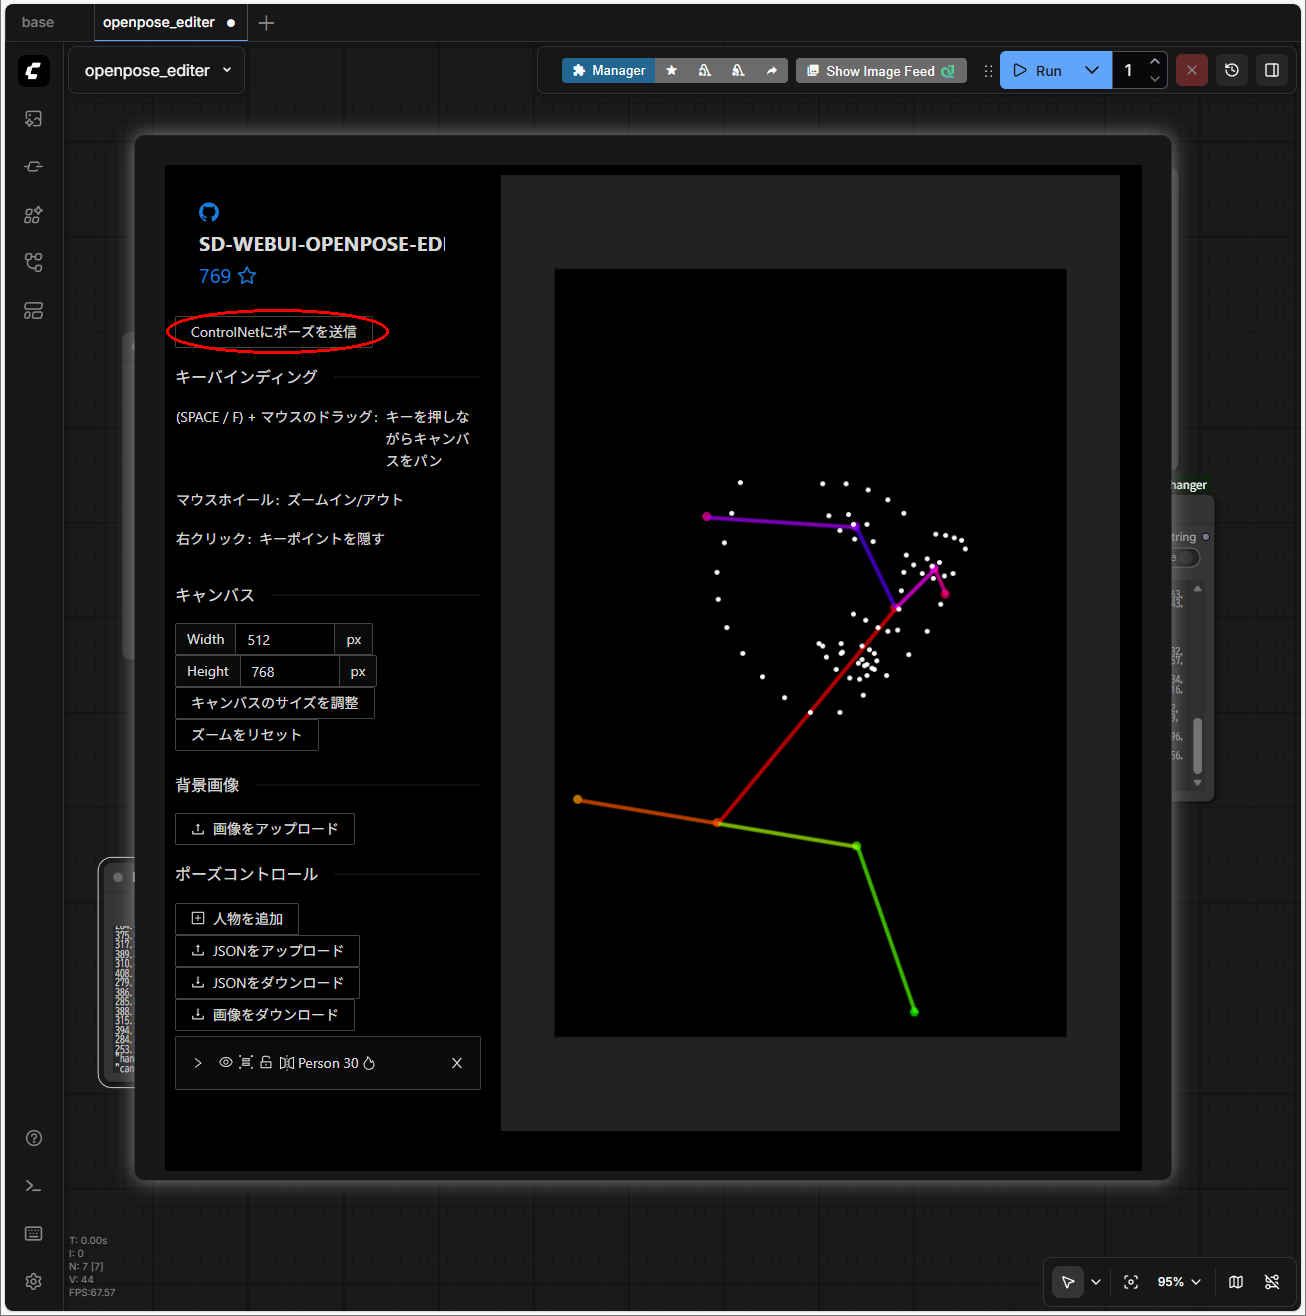Open the queue history clock icon
The width and height of the screenshot is (1306, 1316).
[1232, 71]
